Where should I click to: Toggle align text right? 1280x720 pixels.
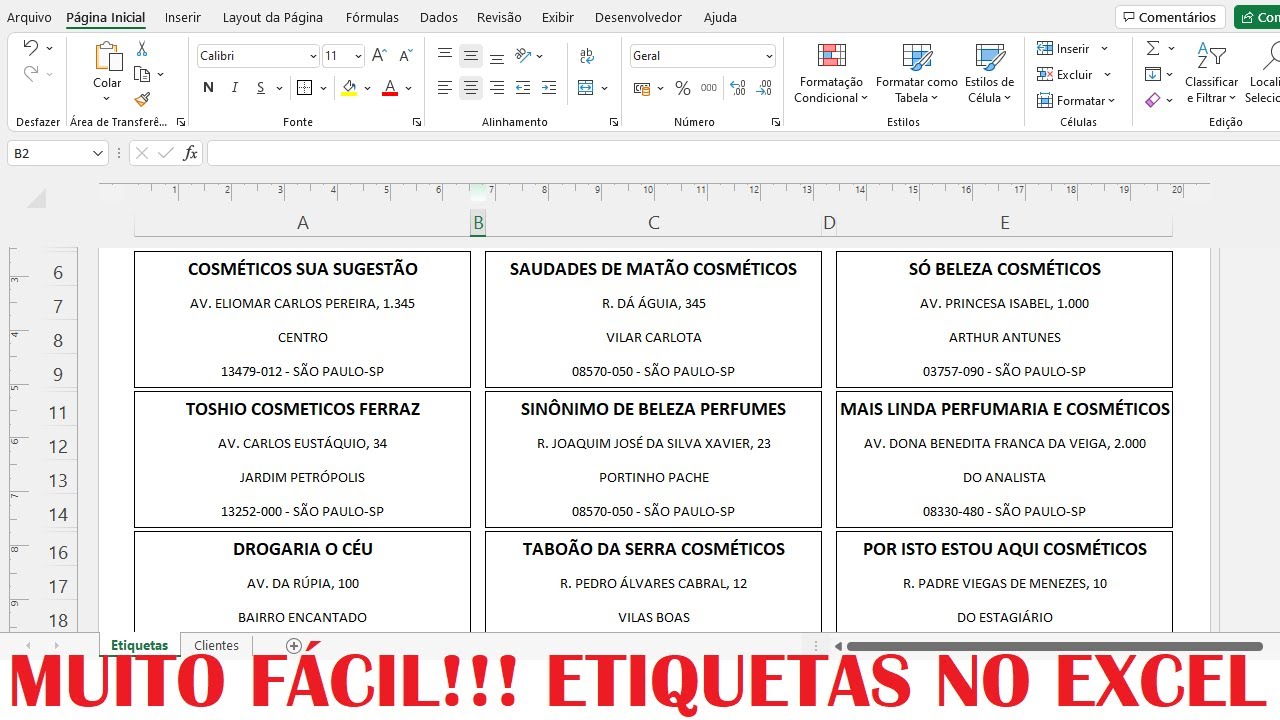[x=497, y=88]
